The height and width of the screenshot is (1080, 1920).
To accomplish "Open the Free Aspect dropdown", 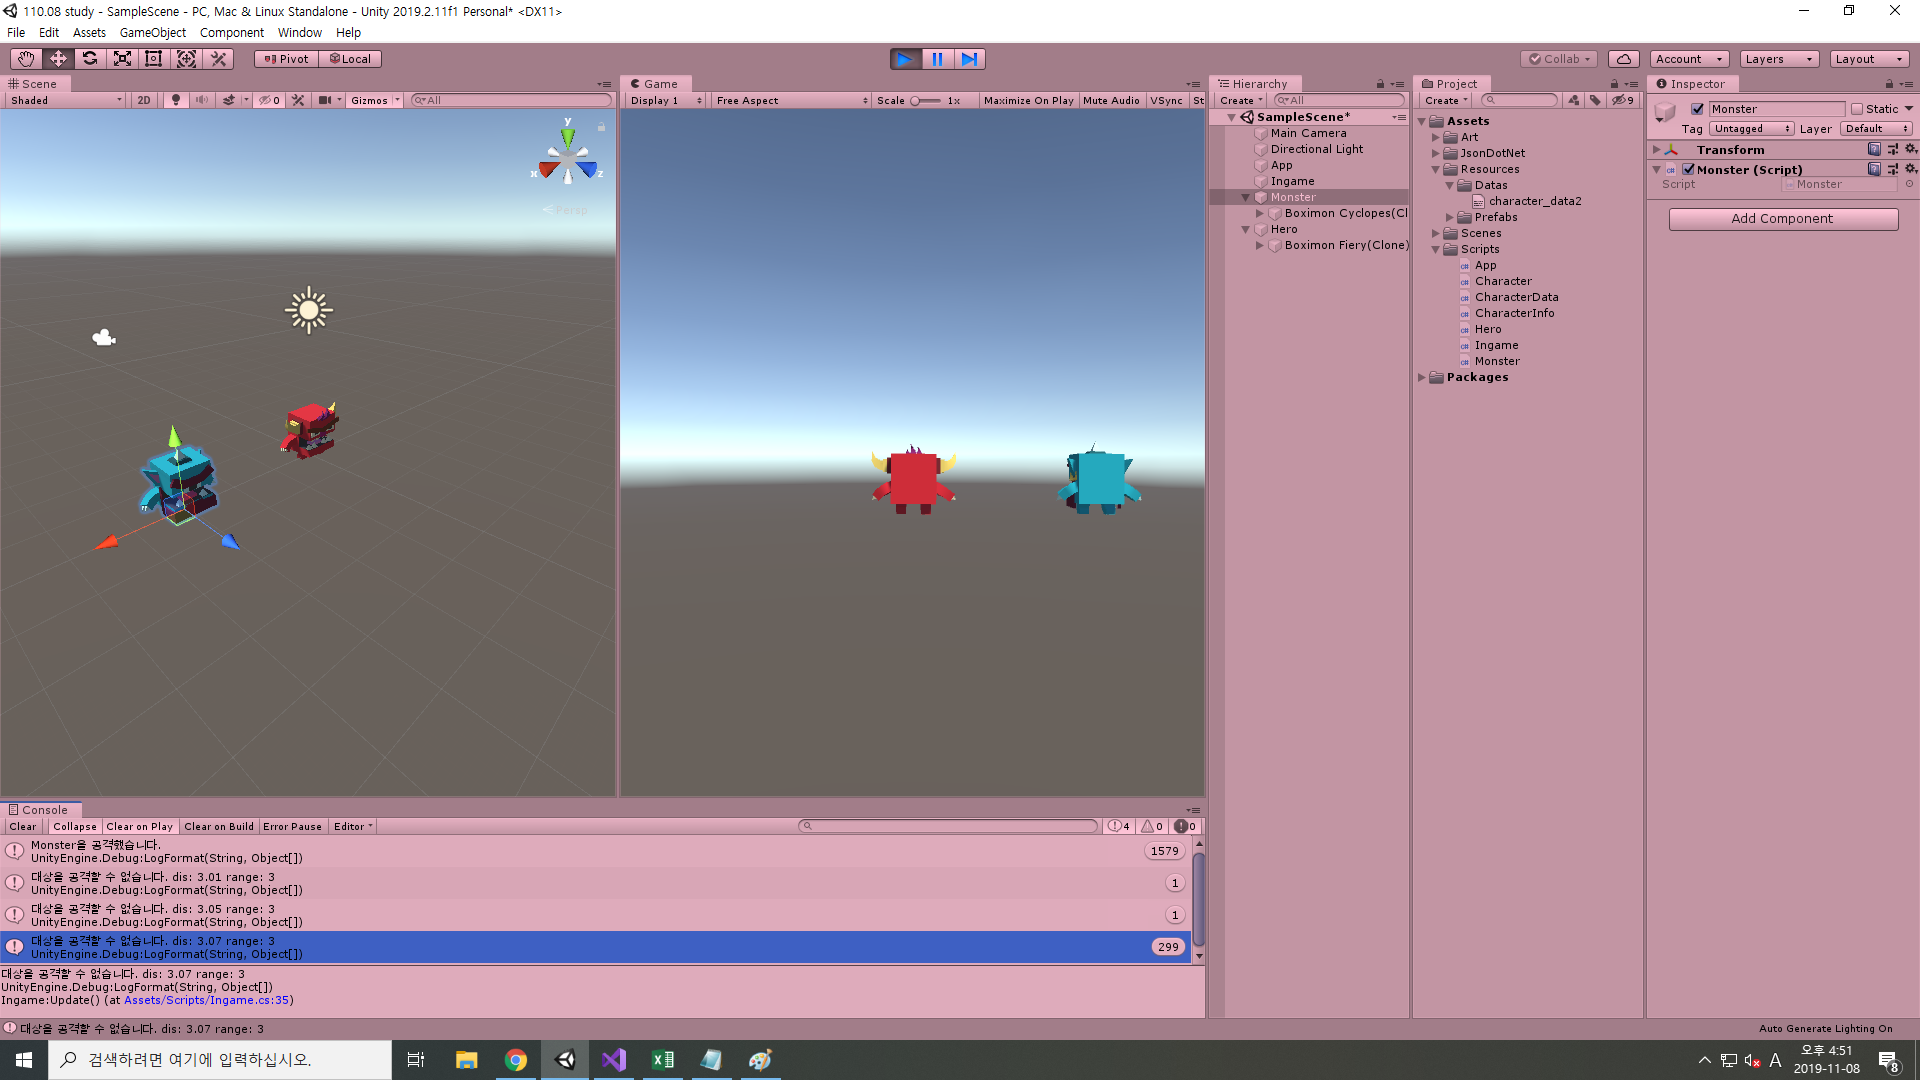I will coord(791,100).
